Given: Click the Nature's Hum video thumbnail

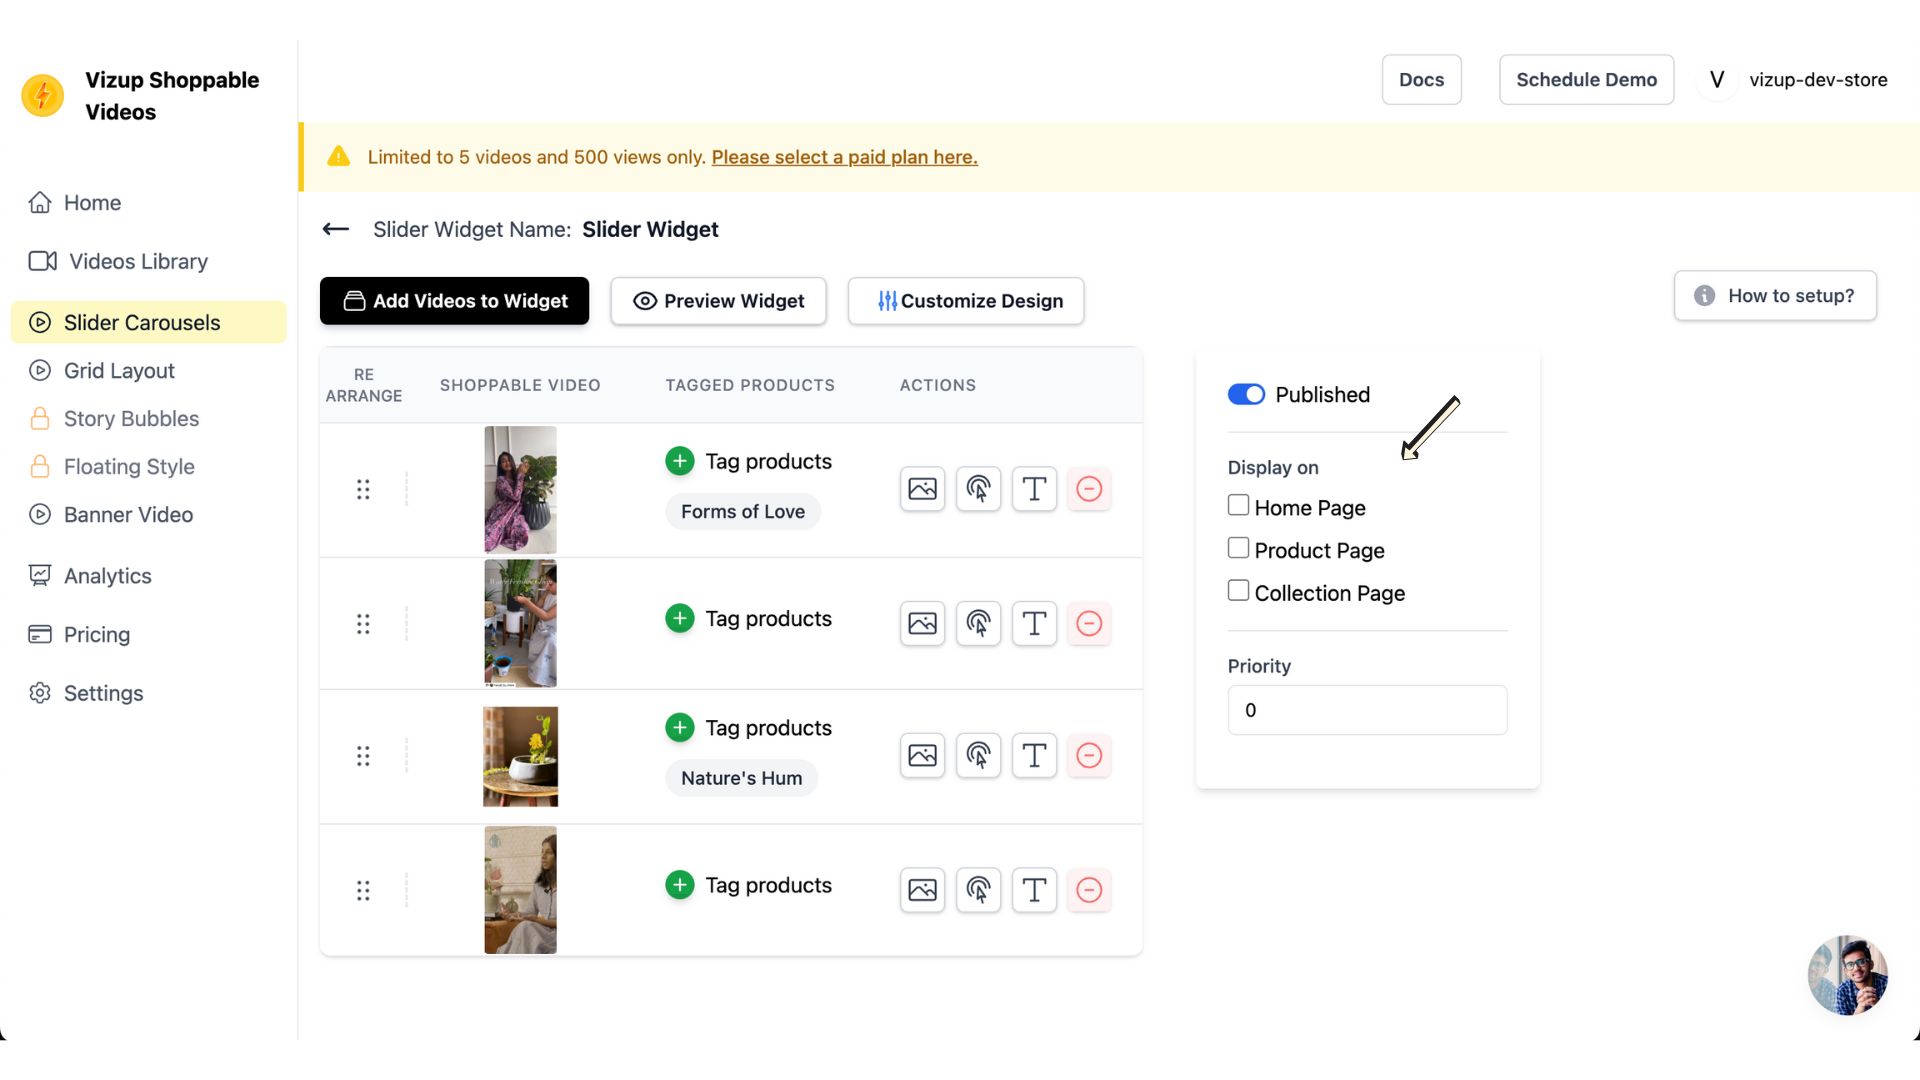Looking at the screenshot, I should point(520,756).
